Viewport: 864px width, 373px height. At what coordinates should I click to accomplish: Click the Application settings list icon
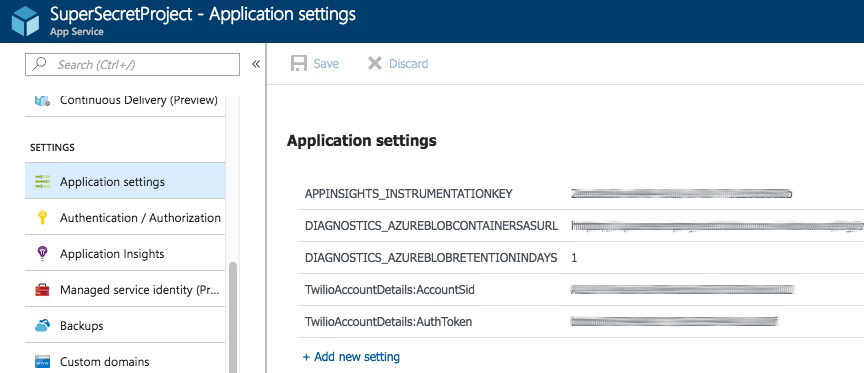[x=42, y=181]
